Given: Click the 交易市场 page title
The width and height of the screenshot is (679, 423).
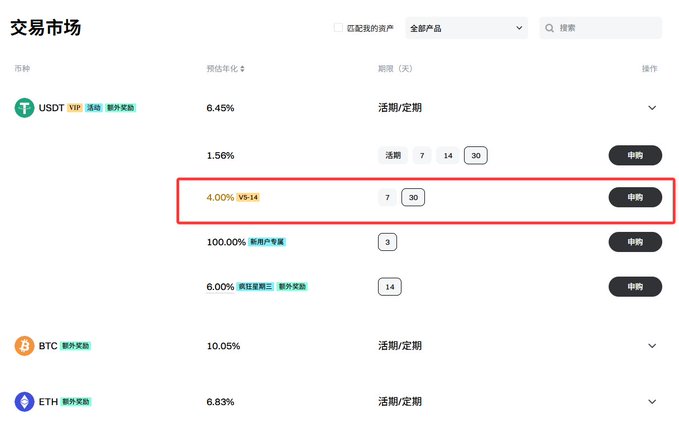Looking at the screenshot, I should (46, 28).
